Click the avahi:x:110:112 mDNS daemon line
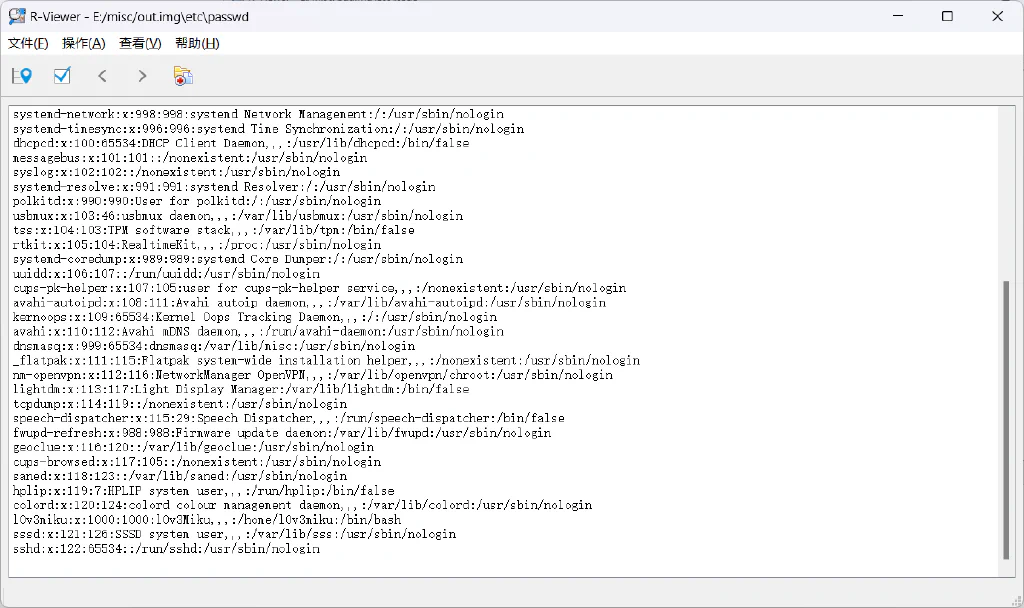1024x608 pixels. 258,332
